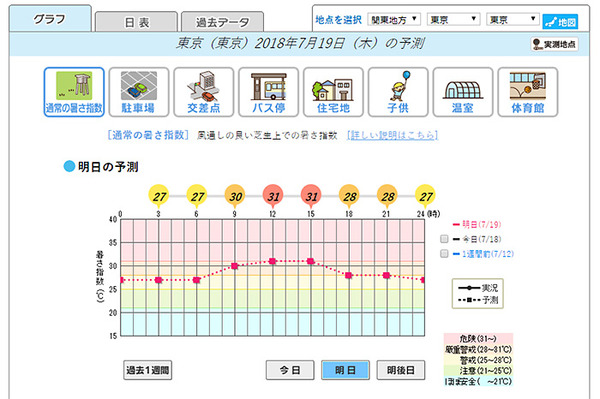600x399 pixels.
Task: Click the 実測地点 measurement point button
Action: (554, 44)
